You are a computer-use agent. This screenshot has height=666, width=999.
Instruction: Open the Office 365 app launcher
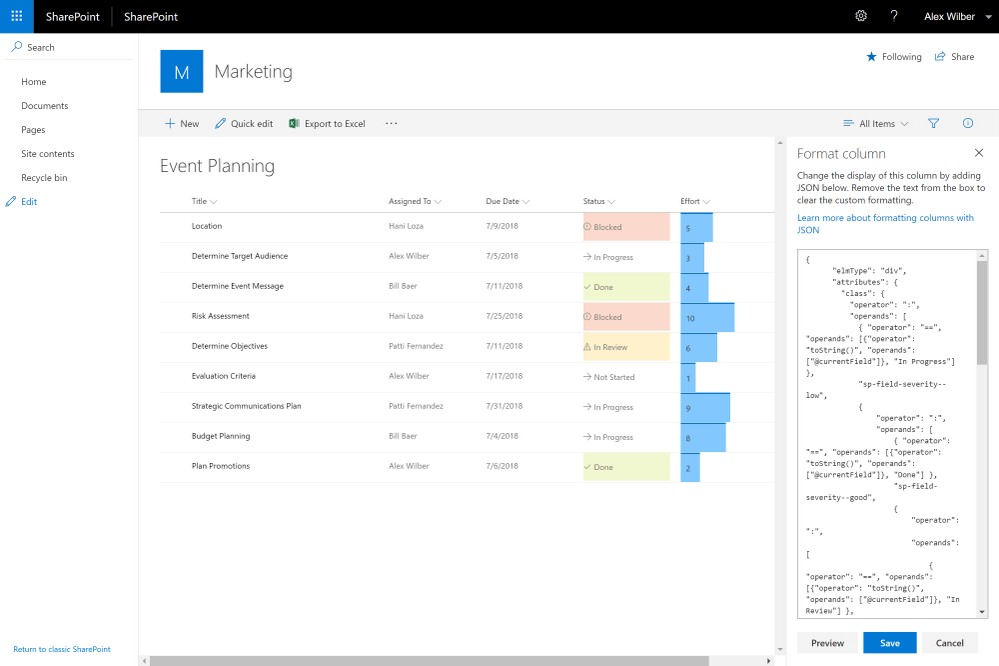point(15,15)
